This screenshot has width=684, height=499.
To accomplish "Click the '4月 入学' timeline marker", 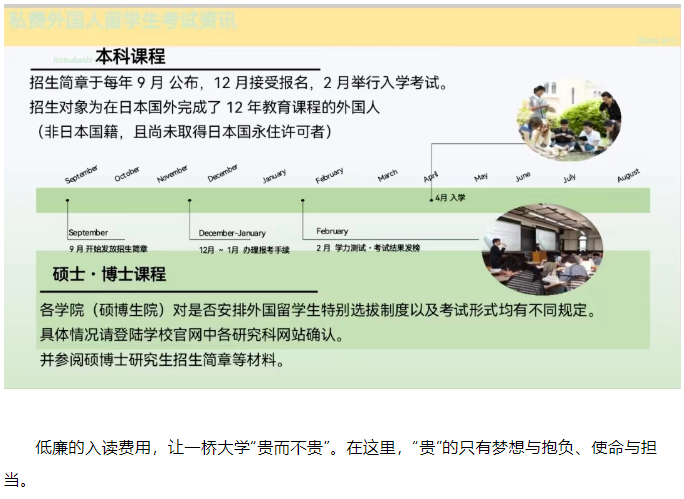I will 450,198.
